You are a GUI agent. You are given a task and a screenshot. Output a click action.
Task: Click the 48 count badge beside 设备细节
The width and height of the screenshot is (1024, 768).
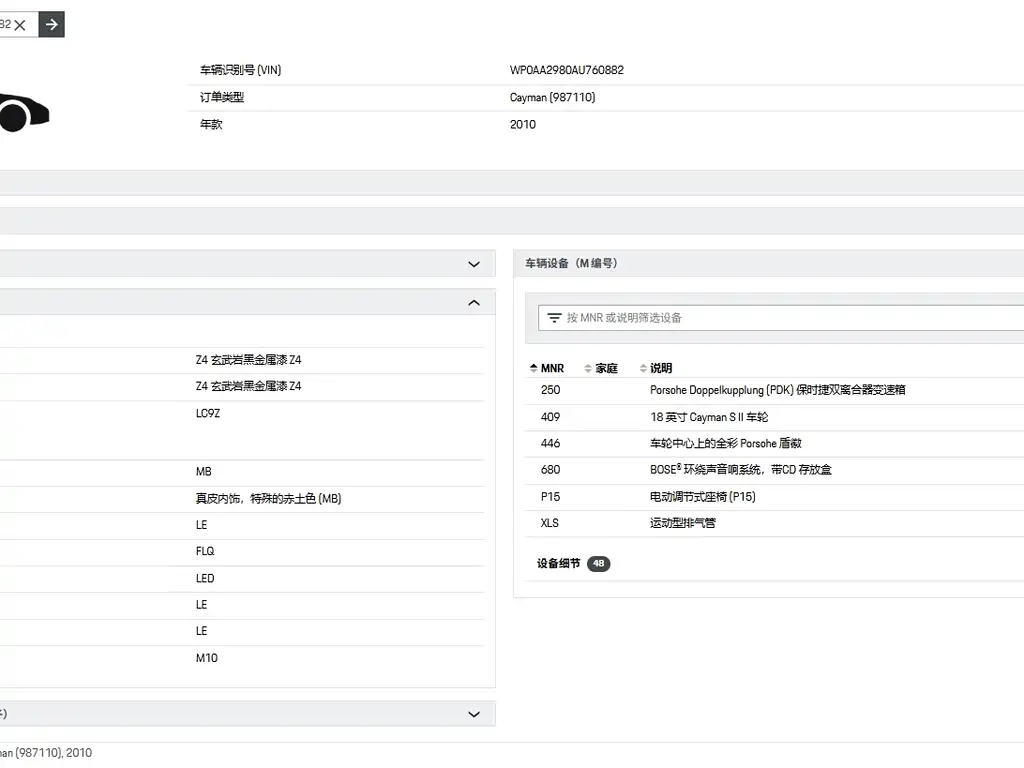point(598,564)
